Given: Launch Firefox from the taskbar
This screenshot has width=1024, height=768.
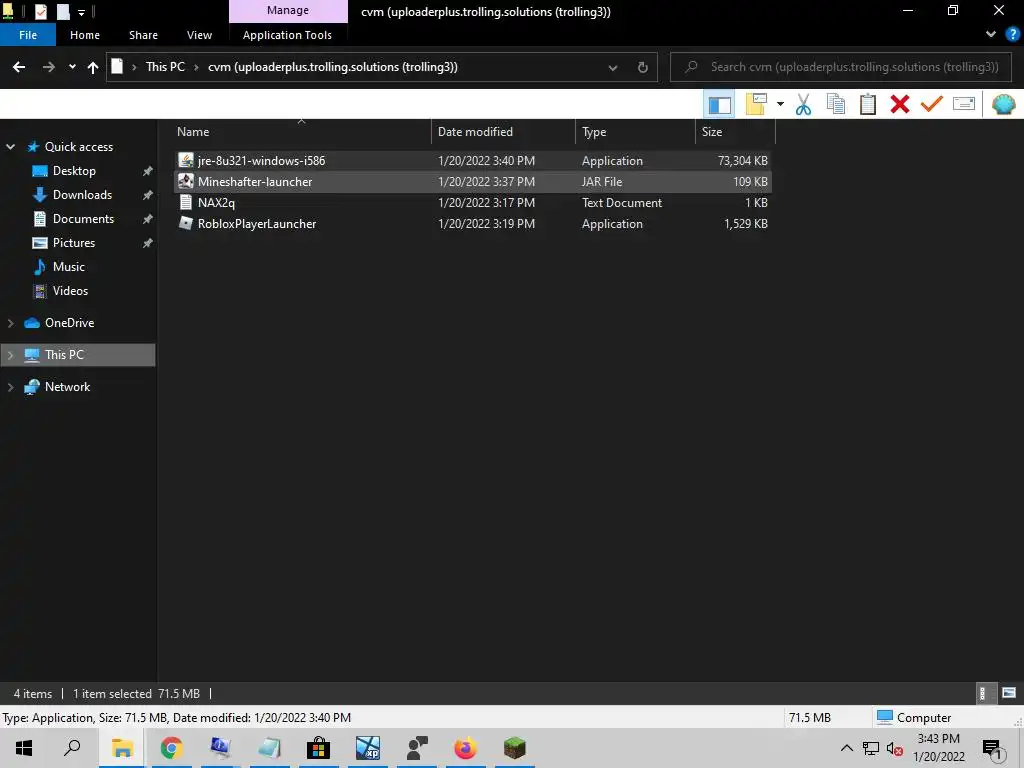Looking at the screenshot, I should [466, 748].
